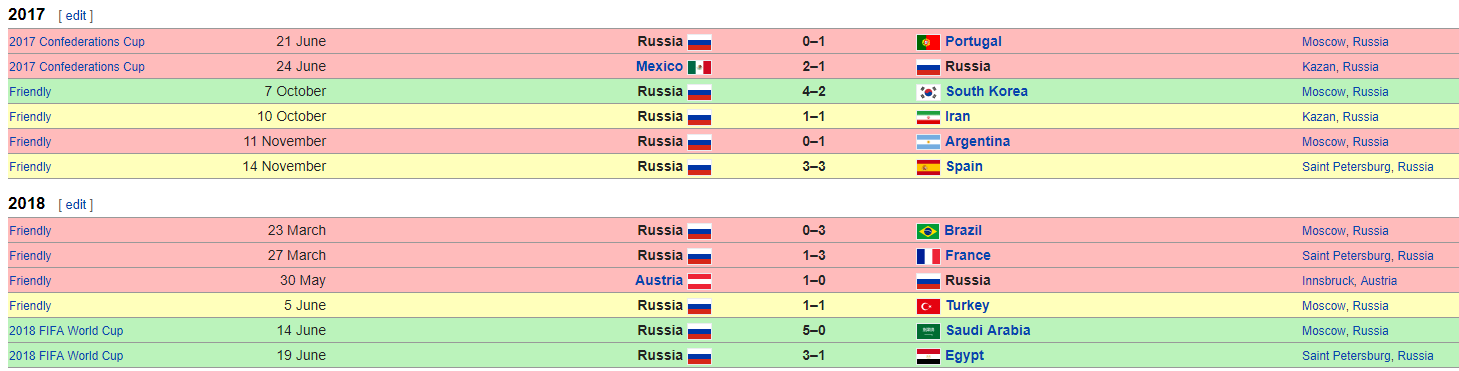Click the Austria flag icon

pyautogui.click(x=699, y=281)
